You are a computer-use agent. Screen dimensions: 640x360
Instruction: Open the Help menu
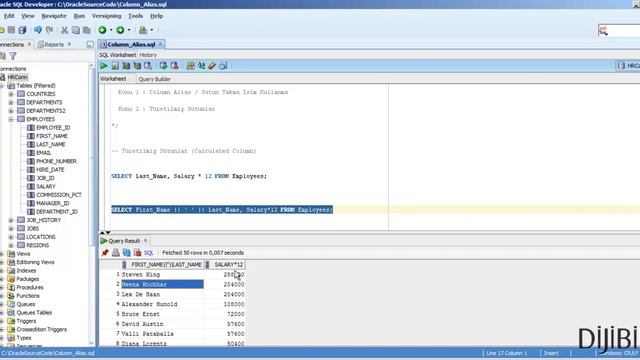click(x=156, y=16)
